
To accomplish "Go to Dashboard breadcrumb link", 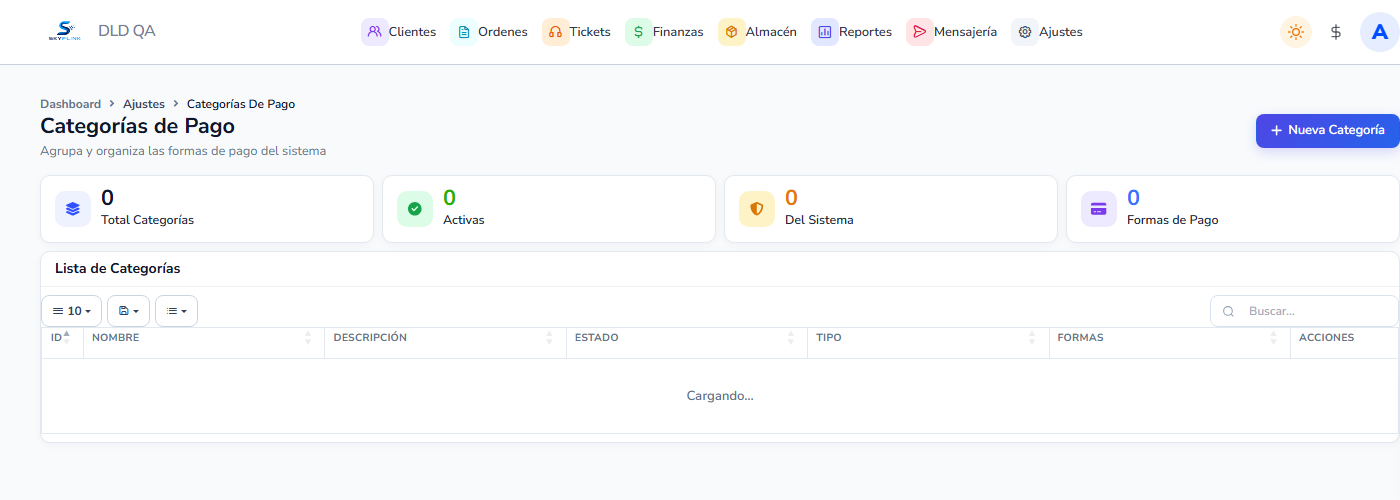I will pyautogui.click(x=71, y=104).
